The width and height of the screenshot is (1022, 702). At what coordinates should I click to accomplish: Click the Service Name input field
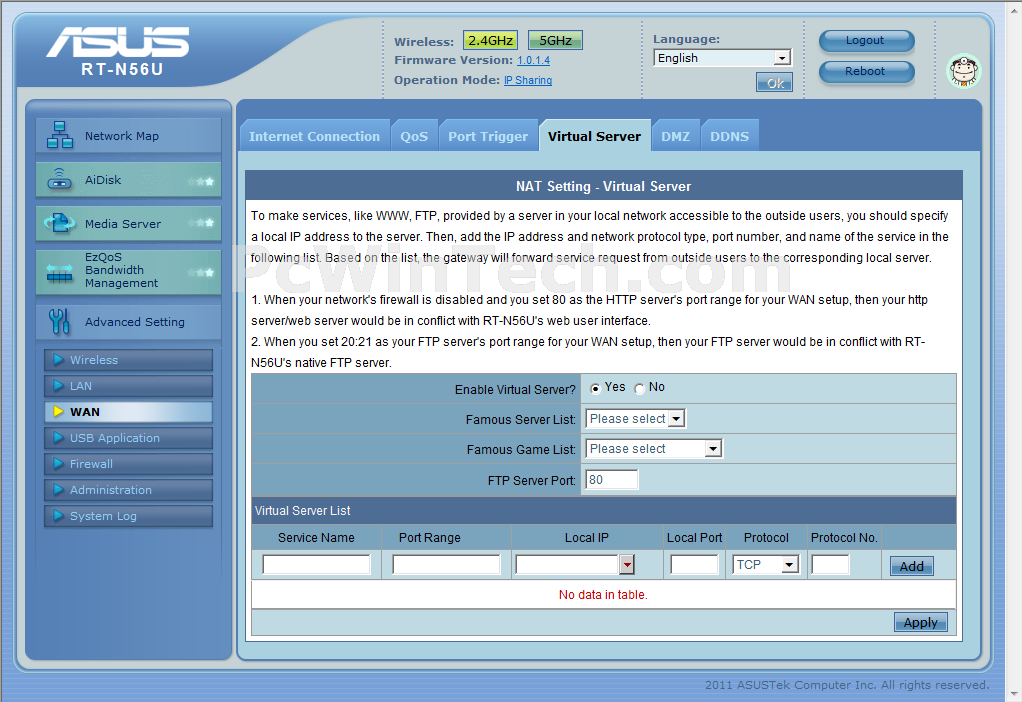316,564
